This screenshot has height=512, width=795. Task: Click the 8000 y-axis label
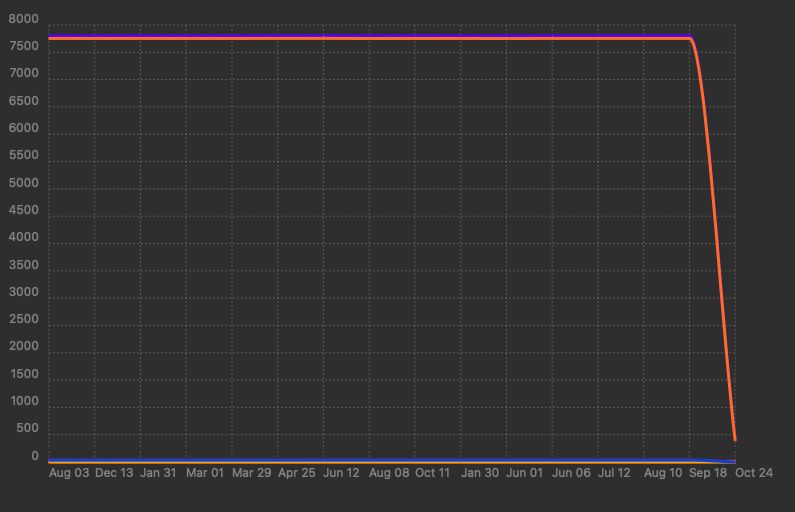point(23,19)
